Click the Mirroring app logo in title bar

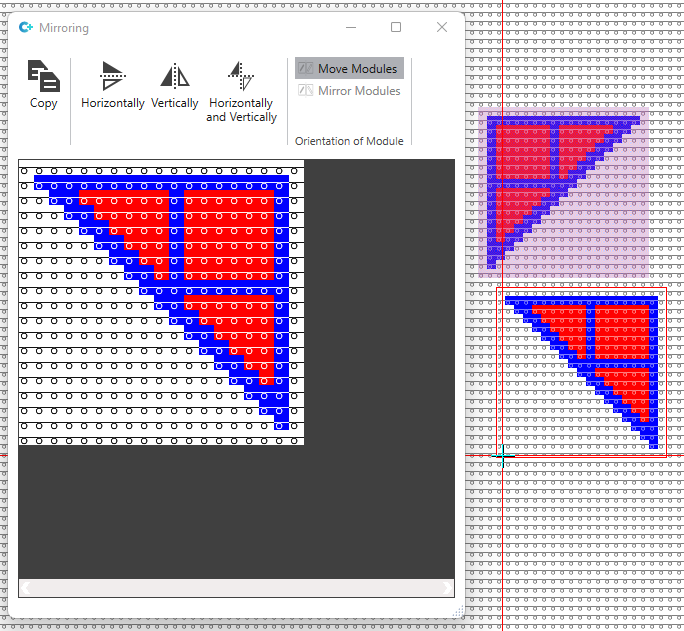click(26, 28)
